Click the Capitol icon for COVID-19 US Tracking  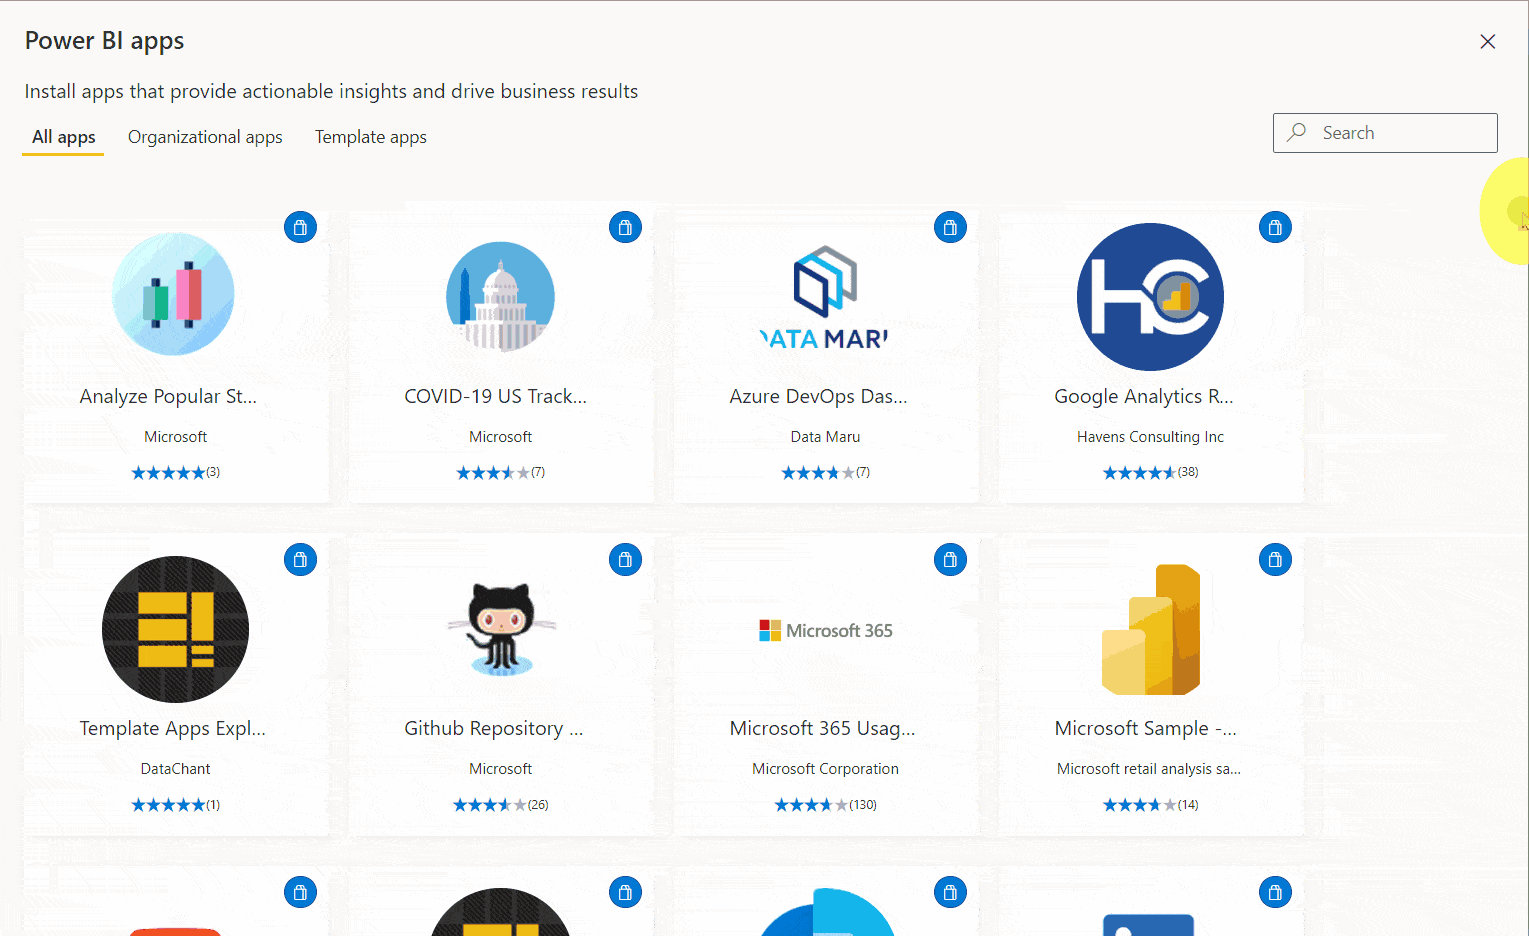[x=500, y=296]
